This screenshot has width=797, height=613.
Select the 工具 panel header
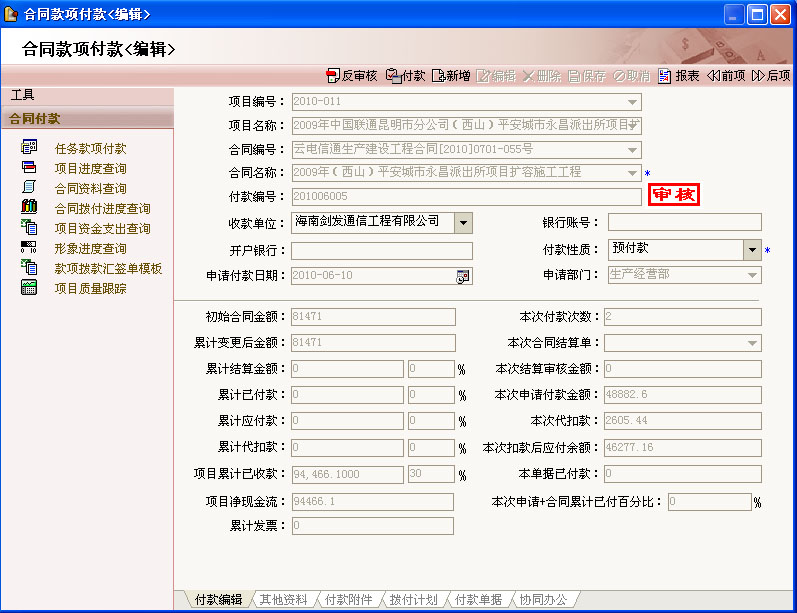point(23,95)
